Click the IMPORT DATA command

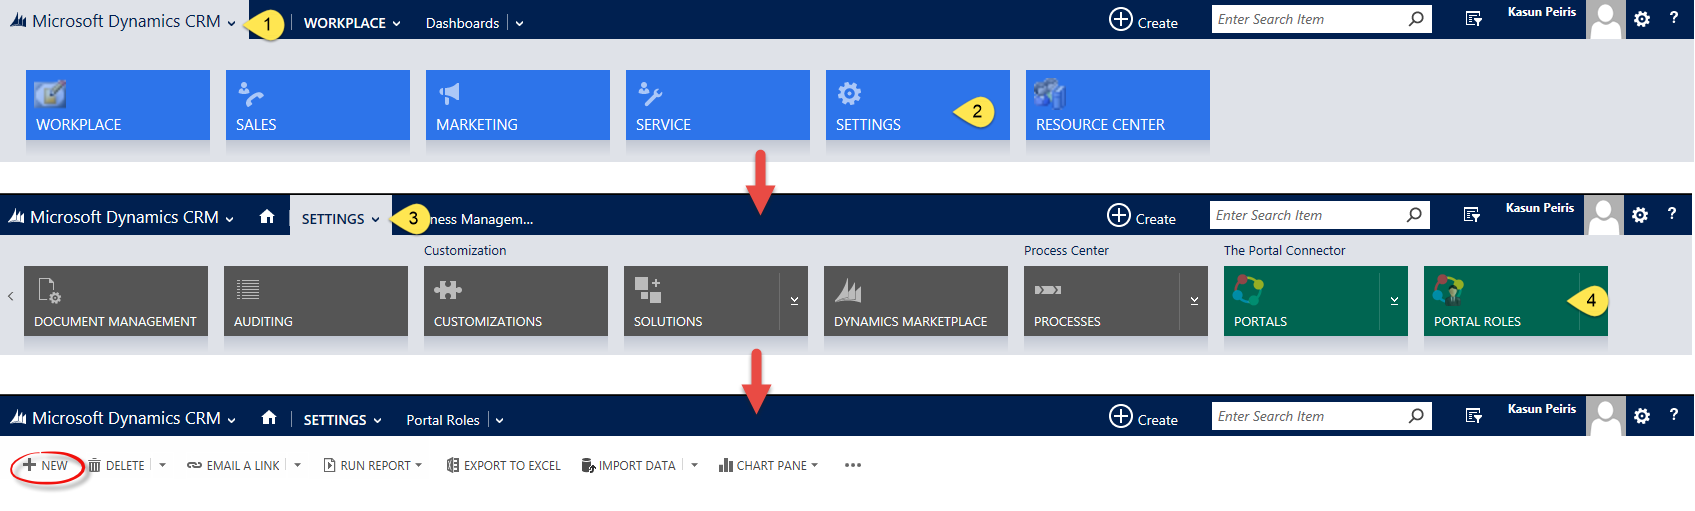pyautogui.click(x=628, y=465)
